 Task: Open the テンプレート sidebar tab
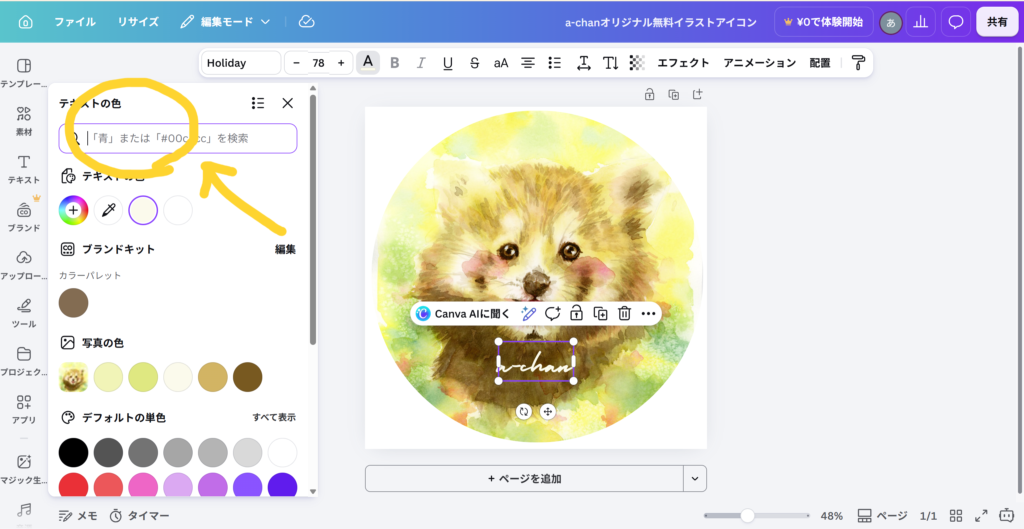[24, 73]
